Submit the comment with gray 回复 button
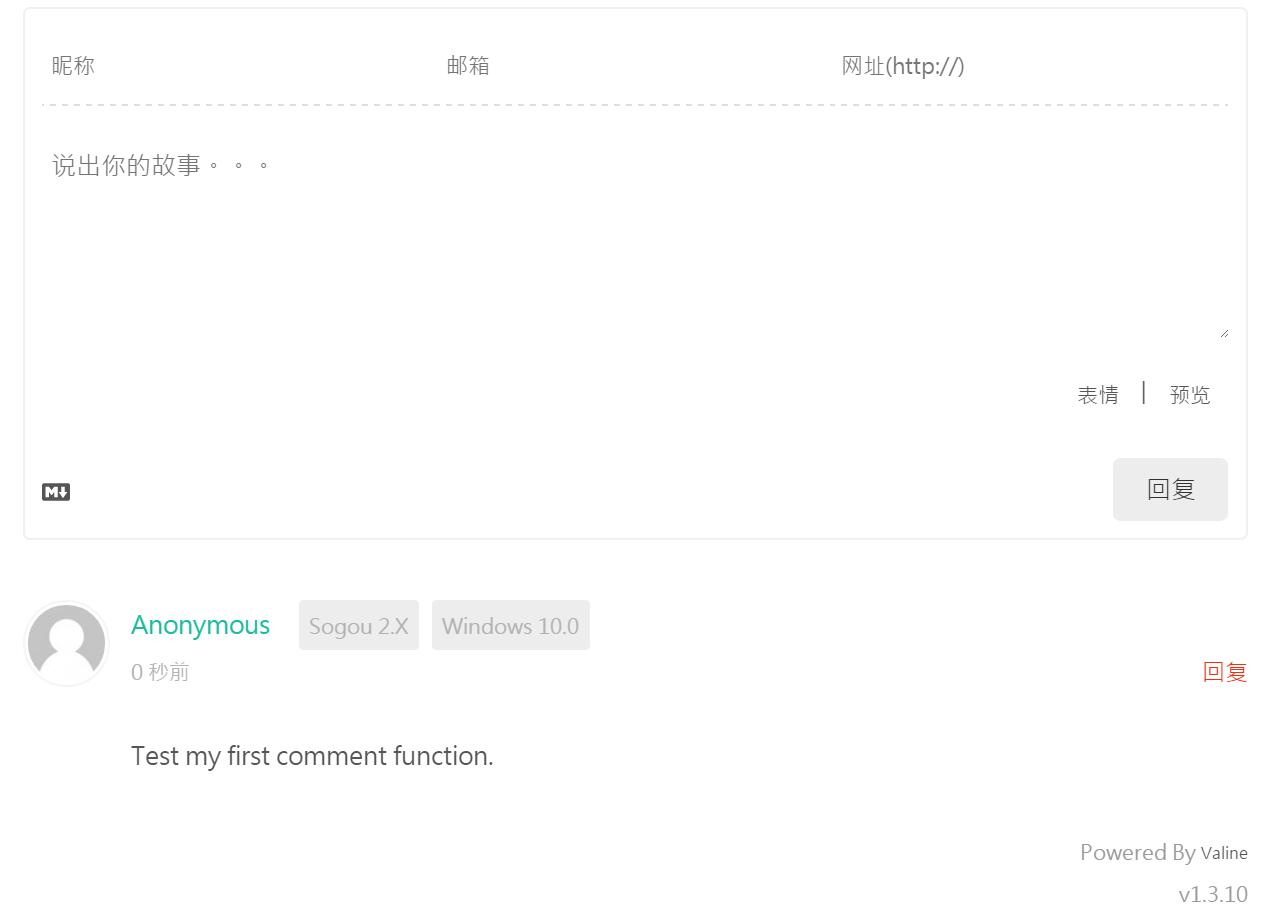The image size is (1263, 908). [1170, 489]
